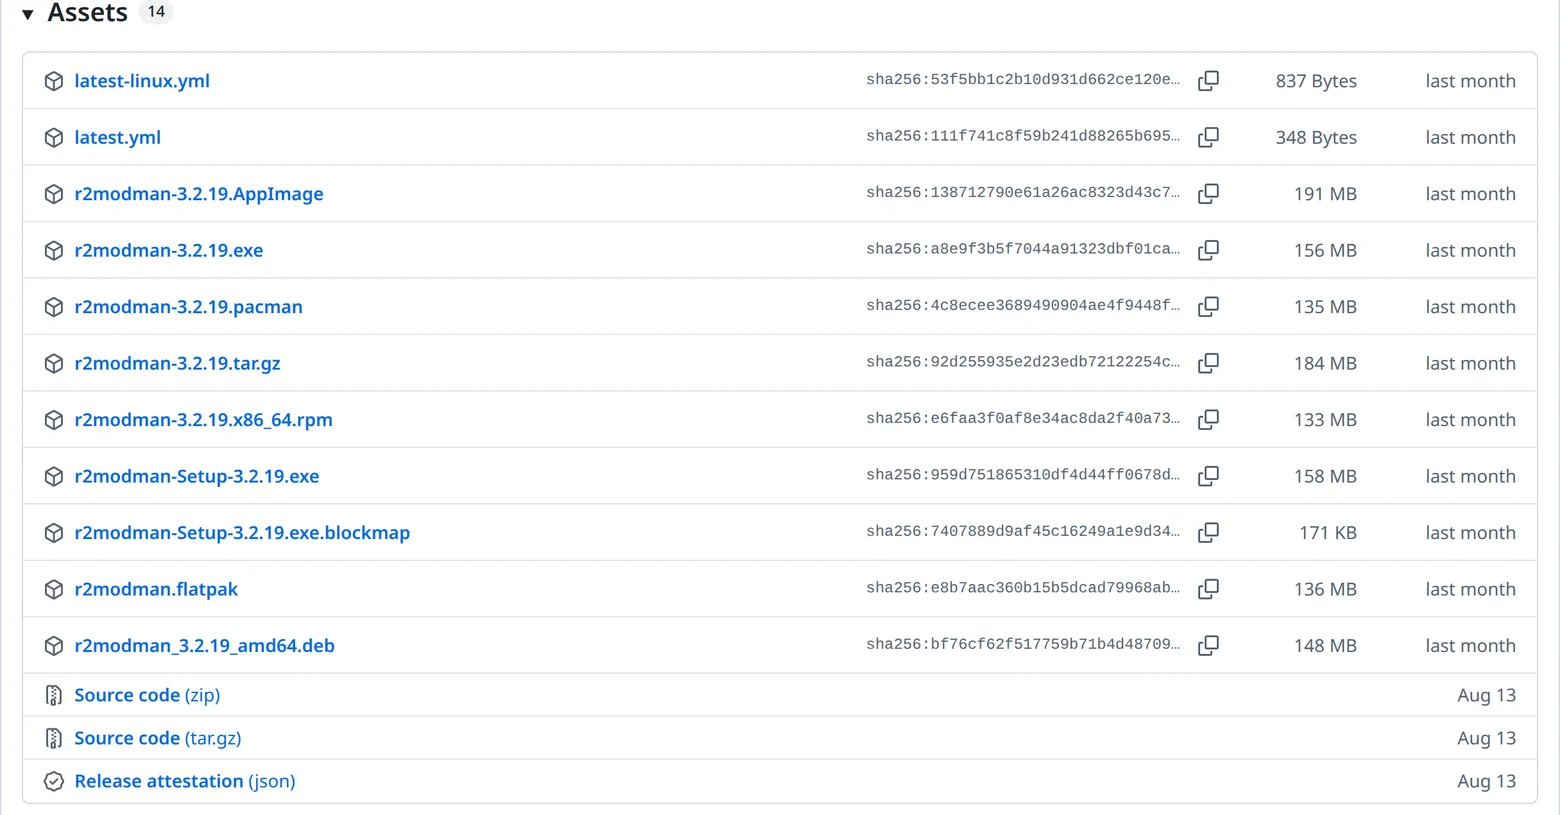This screenshot has height=815, width=1560.
Task: Click the package icon beside r2modman-Setup-3.2.19.exe
Action: (x=54, y=477)
